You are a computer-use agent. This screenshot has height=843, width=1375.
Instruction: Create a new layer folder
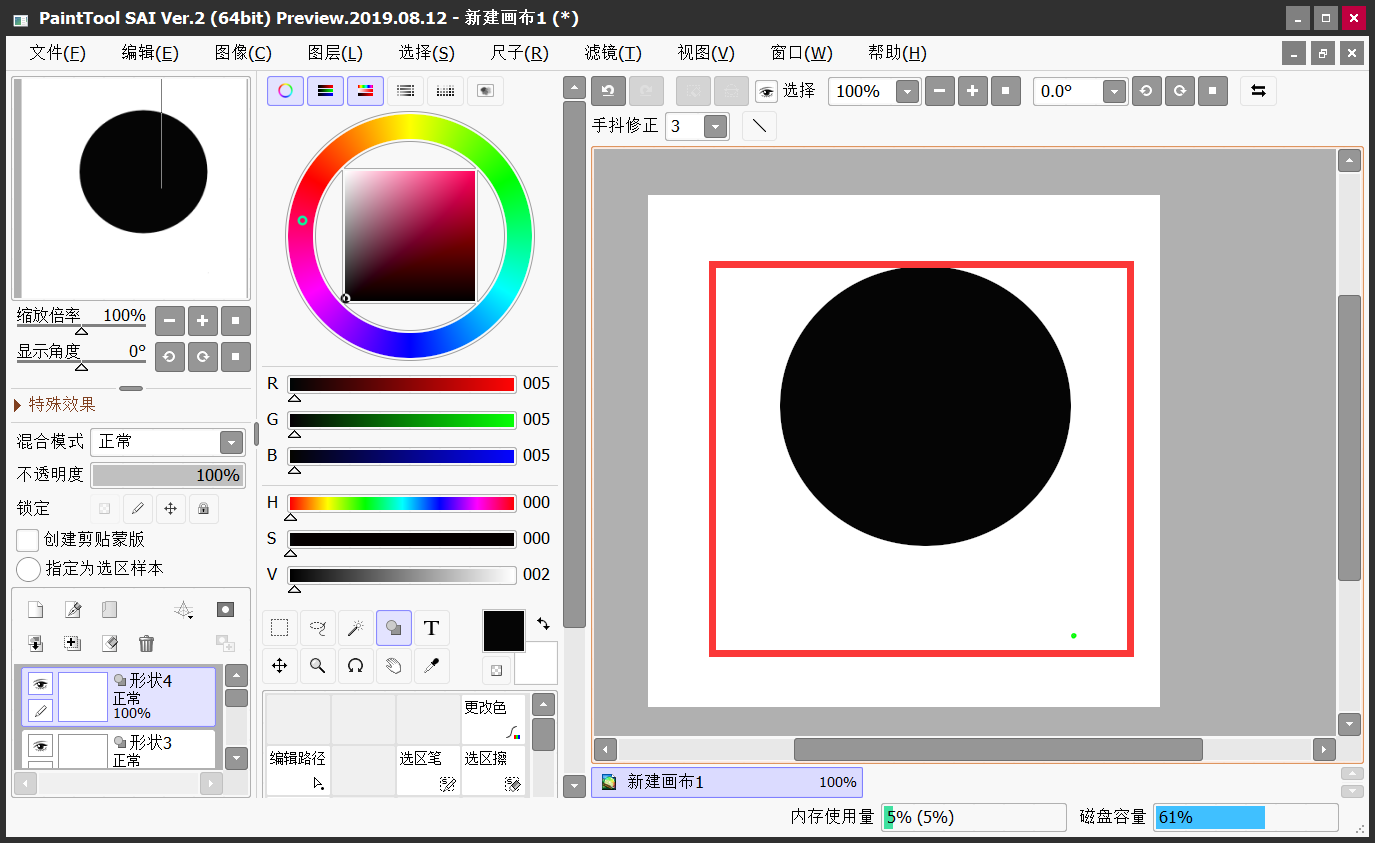[109, 610]
